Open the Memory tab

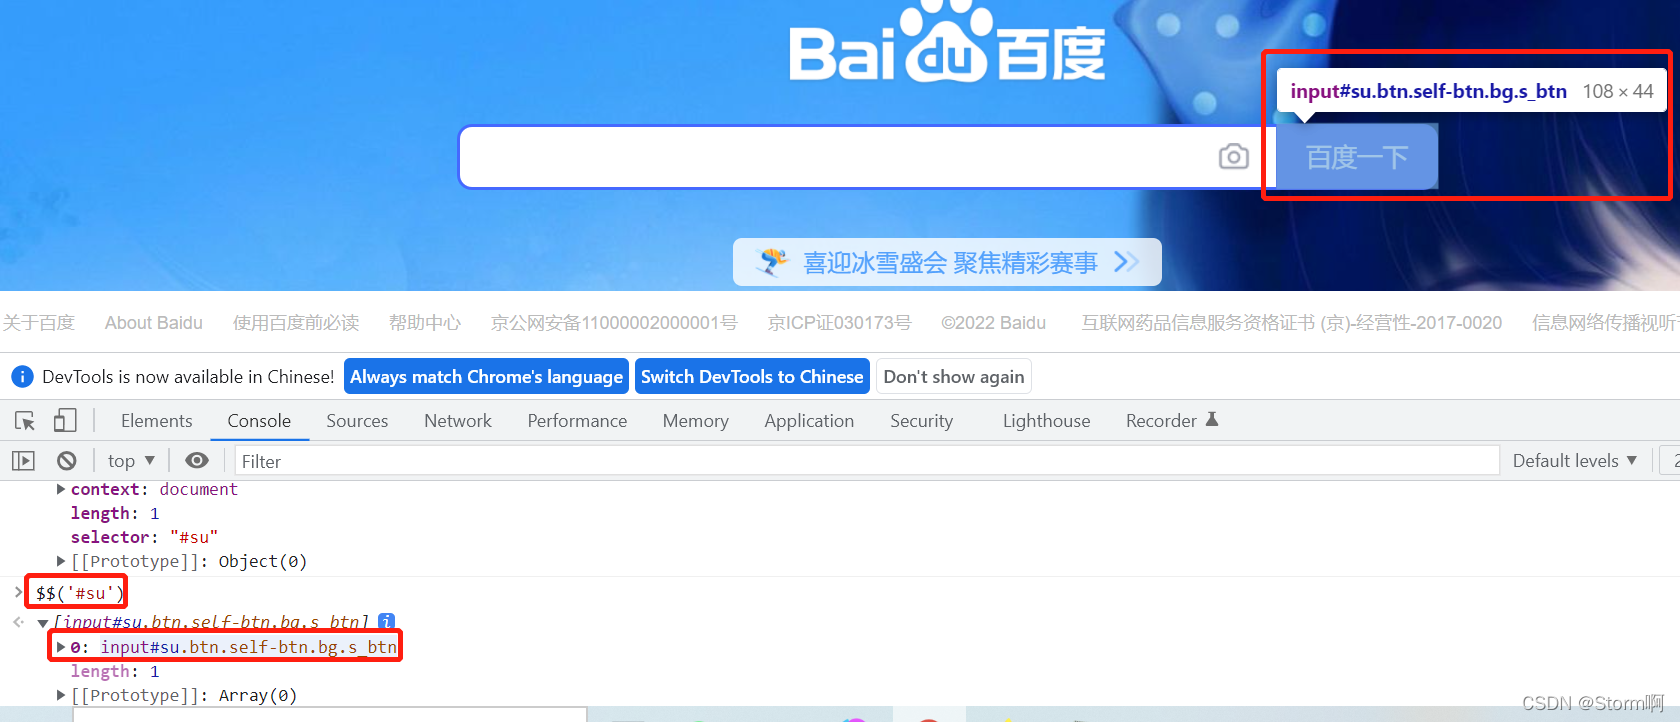[x=696, y=421]
